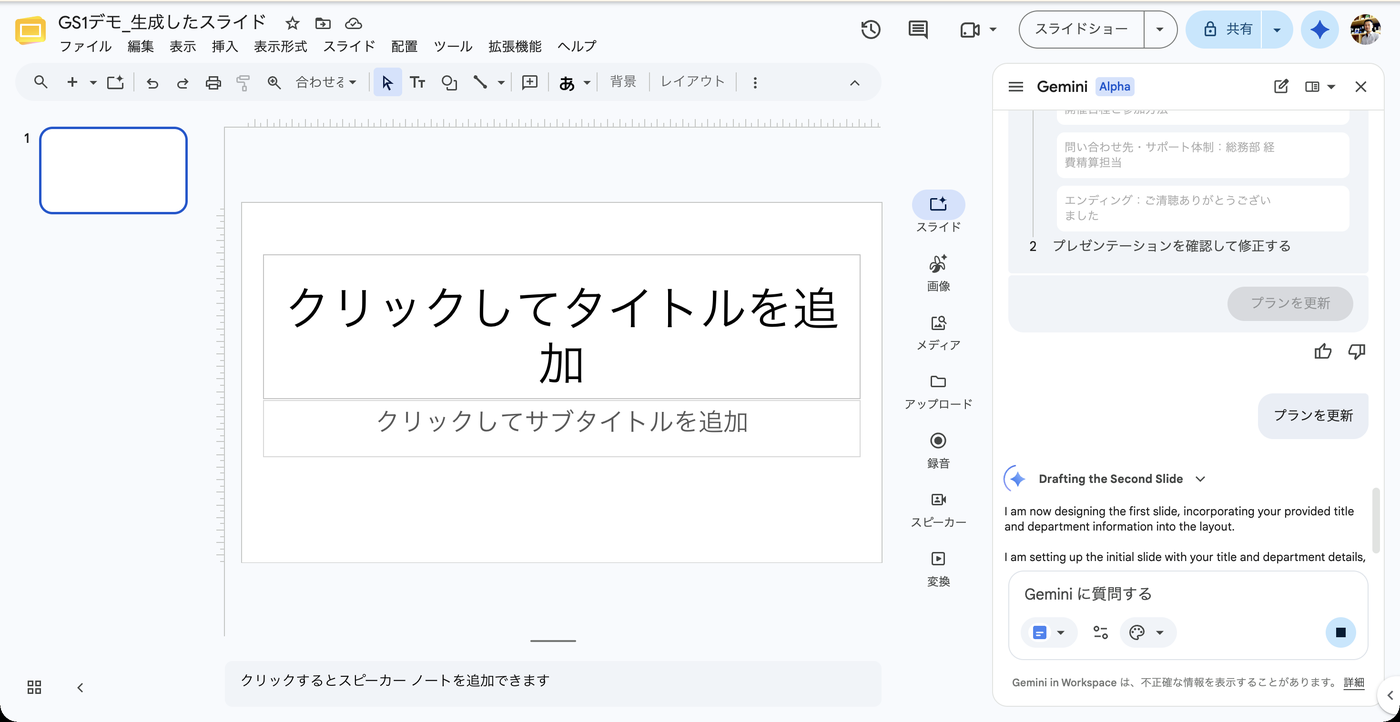
Task: Add a new slide with plus icon
Action: [x=72, y=83]
